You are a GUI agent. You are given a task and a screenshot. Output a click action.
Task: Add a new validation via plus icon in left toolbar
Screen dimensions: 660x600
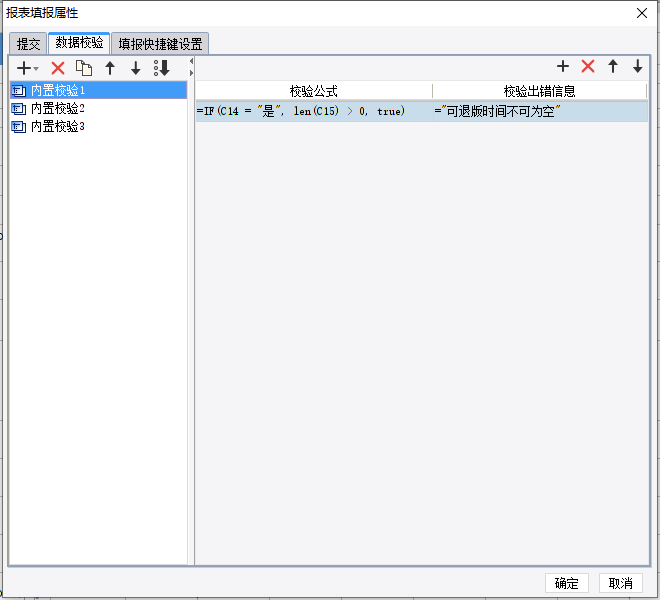point(24,68)
